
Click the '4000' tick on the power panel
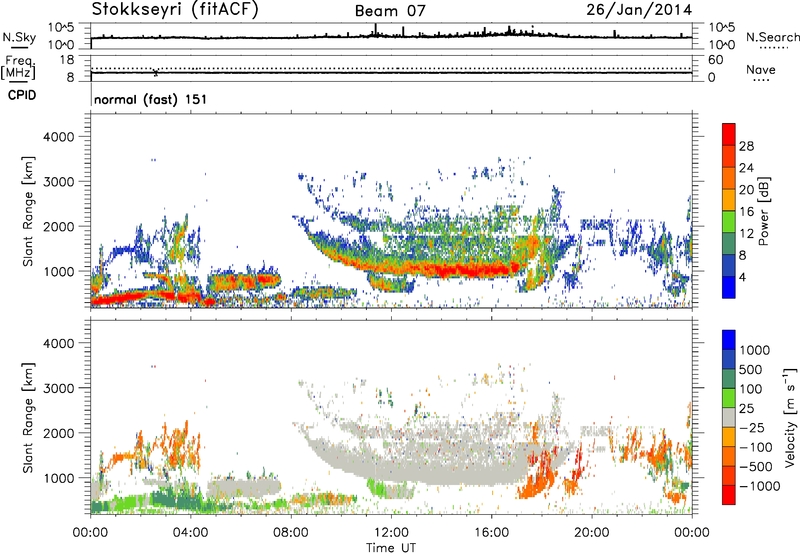coord(58,137)
